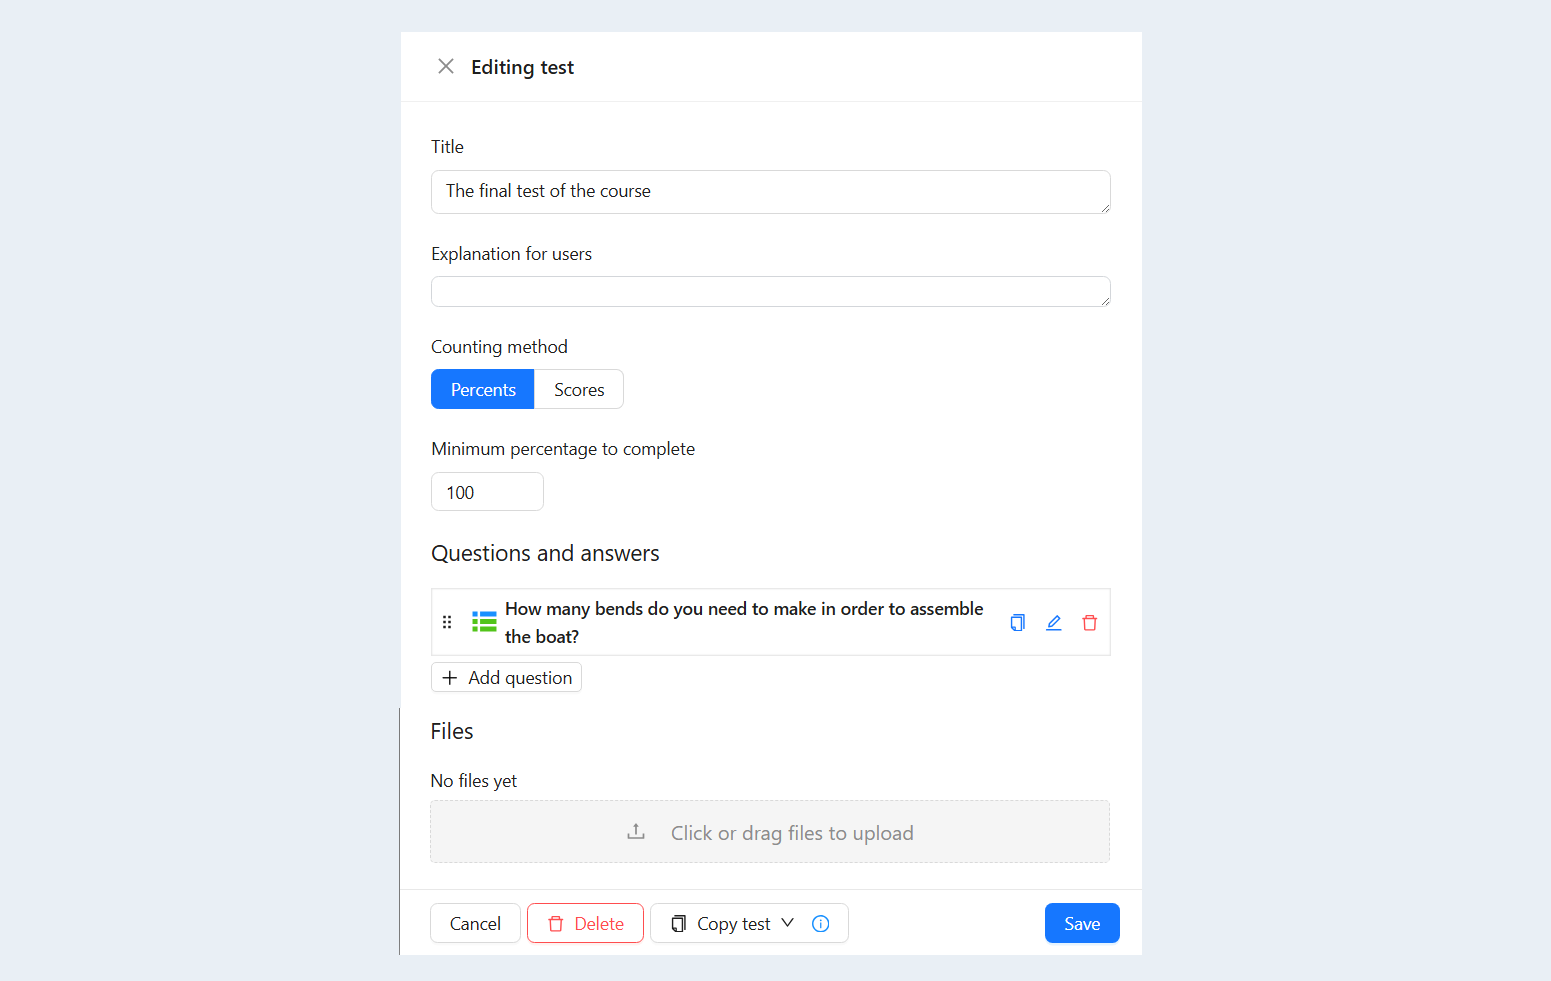
Task: Click the drag files to upload zone
Action: point(770,832)
